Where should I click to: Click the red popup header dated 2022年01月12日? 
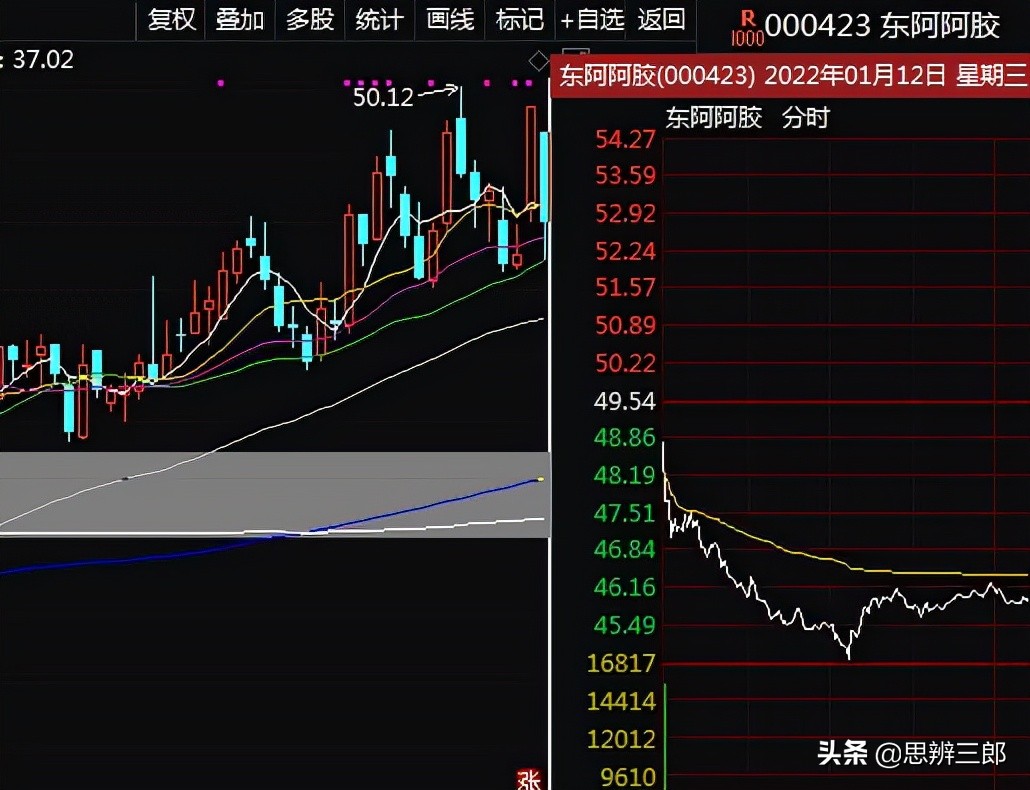point(790,76)
